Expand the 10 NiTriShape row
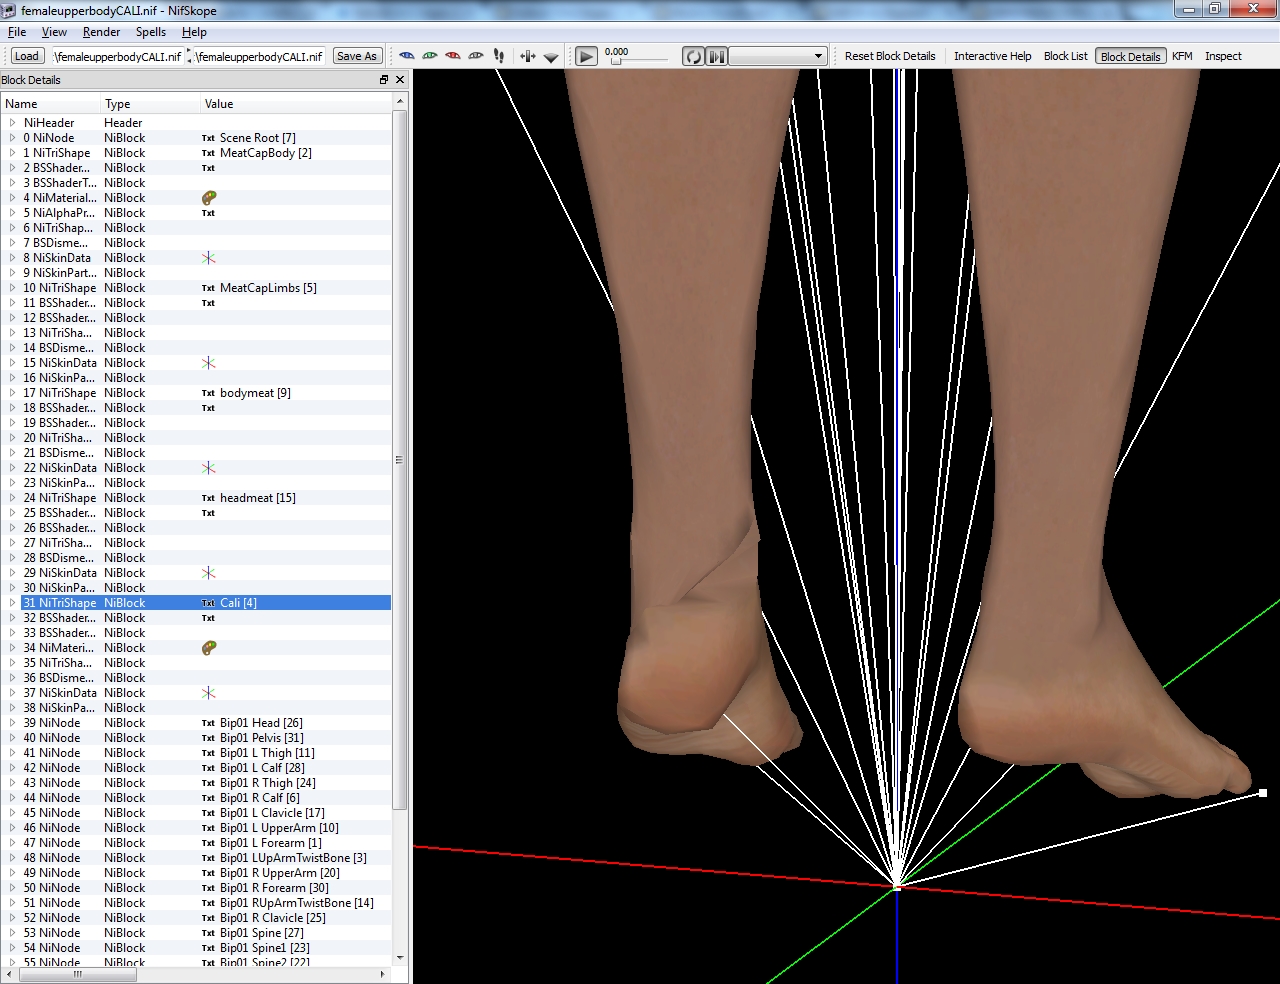The image size is (1280, 984). point(12,288)
